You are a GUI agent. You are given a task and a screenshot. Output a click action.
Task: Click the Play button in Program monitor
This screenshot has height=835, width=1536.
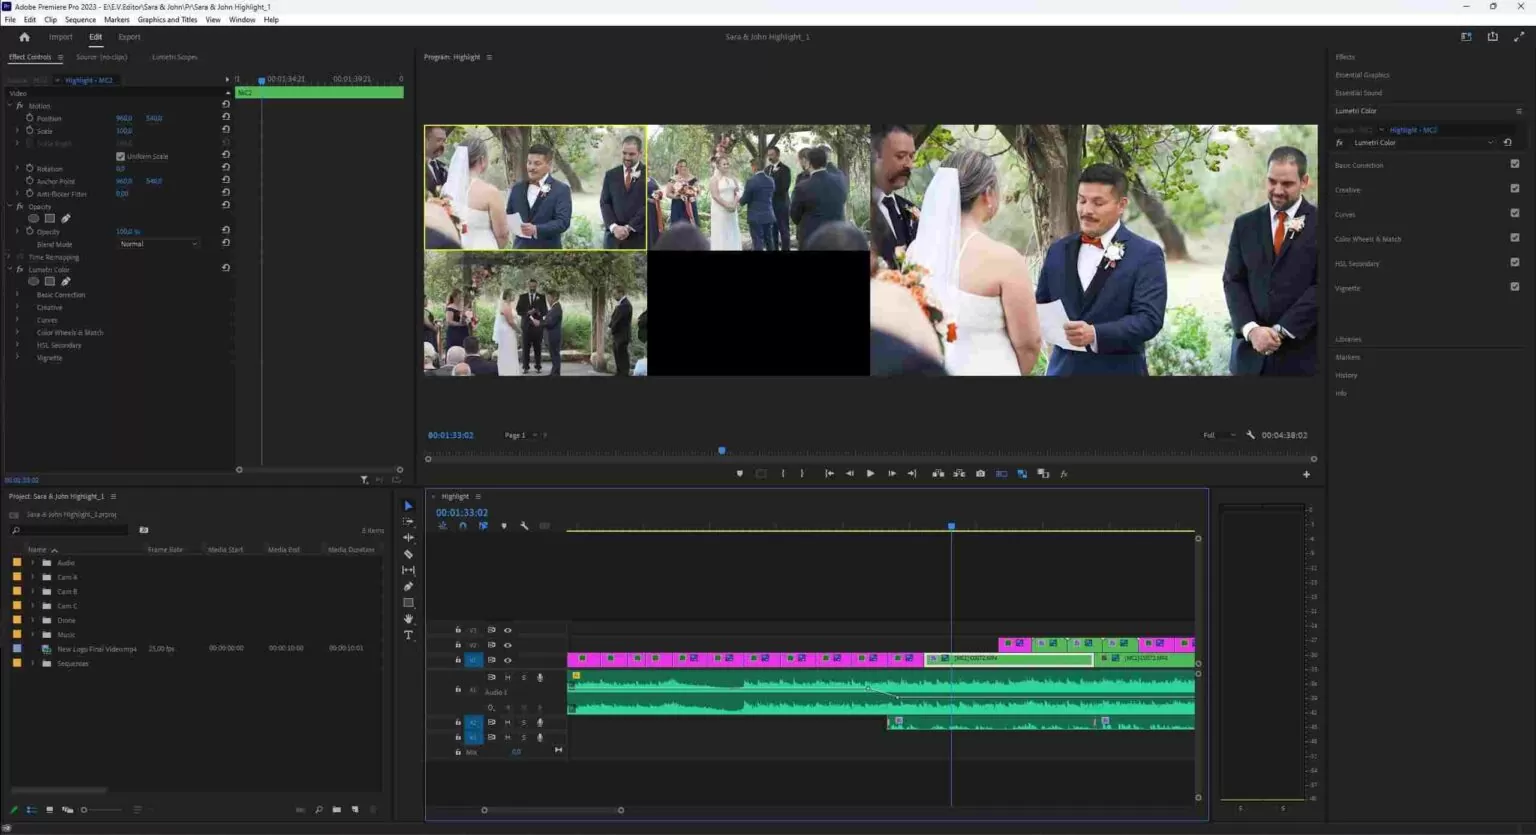tap(870, 473)
